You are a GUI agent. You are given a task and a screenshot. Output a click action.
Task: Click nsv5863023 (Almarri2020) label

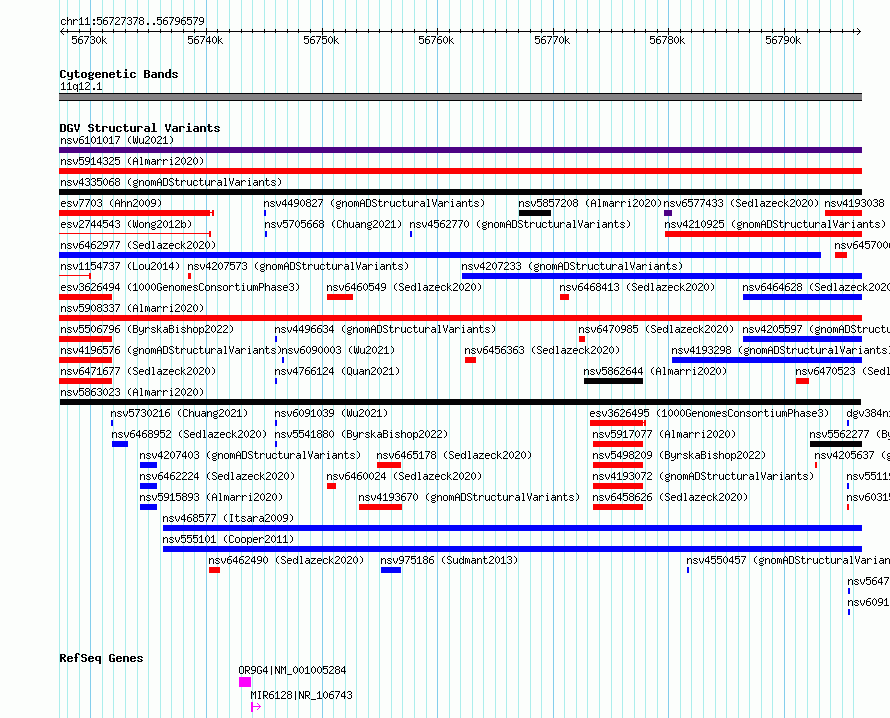pyautogui.click(x=132, y=392)
